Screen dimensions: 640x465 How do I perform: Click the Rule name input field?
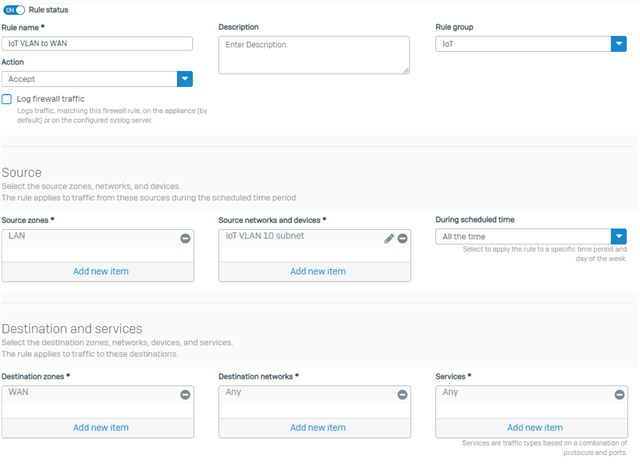click(x=97, y=44)
